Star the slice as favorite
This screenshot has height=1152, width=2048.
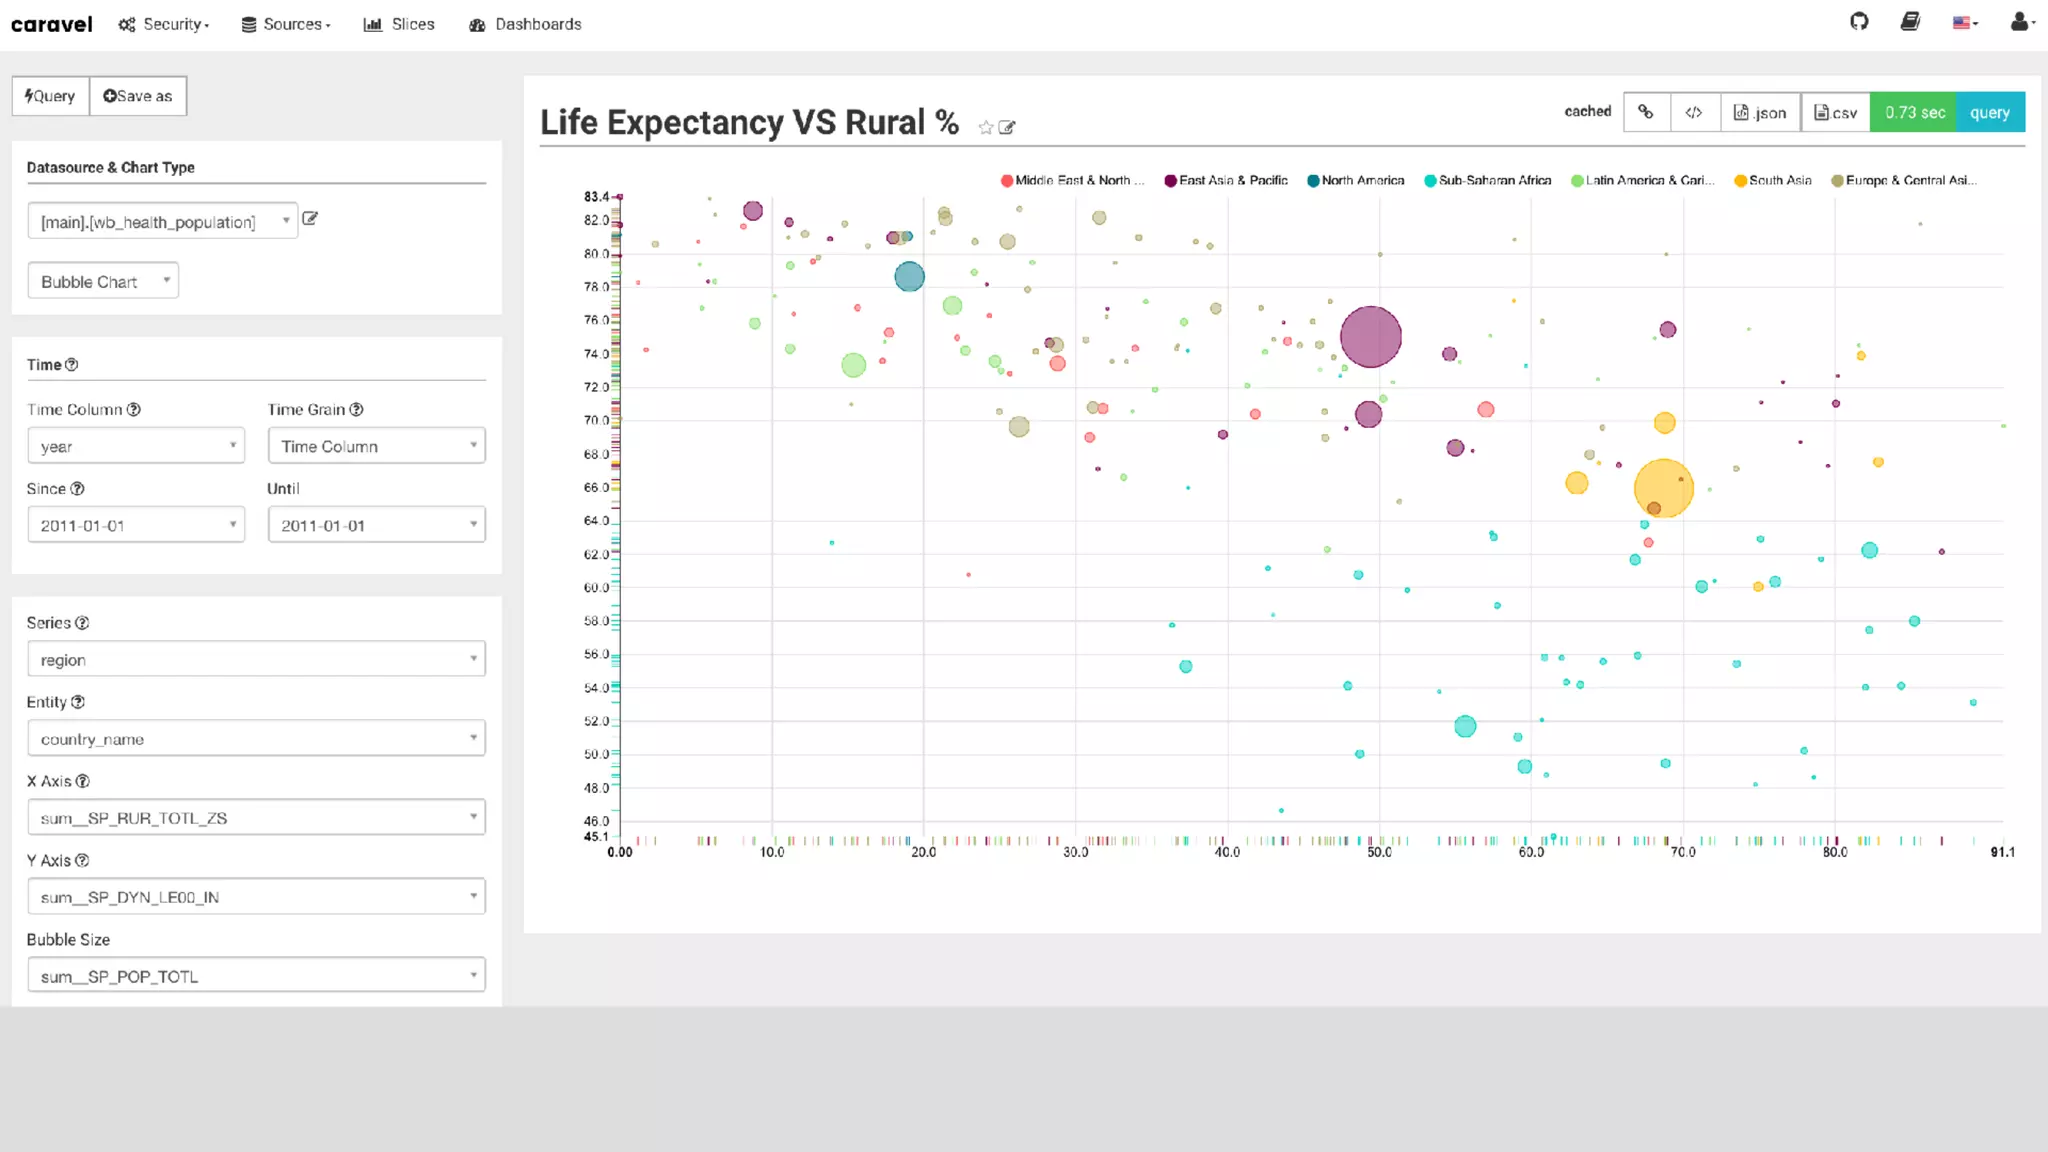(986, 127)
